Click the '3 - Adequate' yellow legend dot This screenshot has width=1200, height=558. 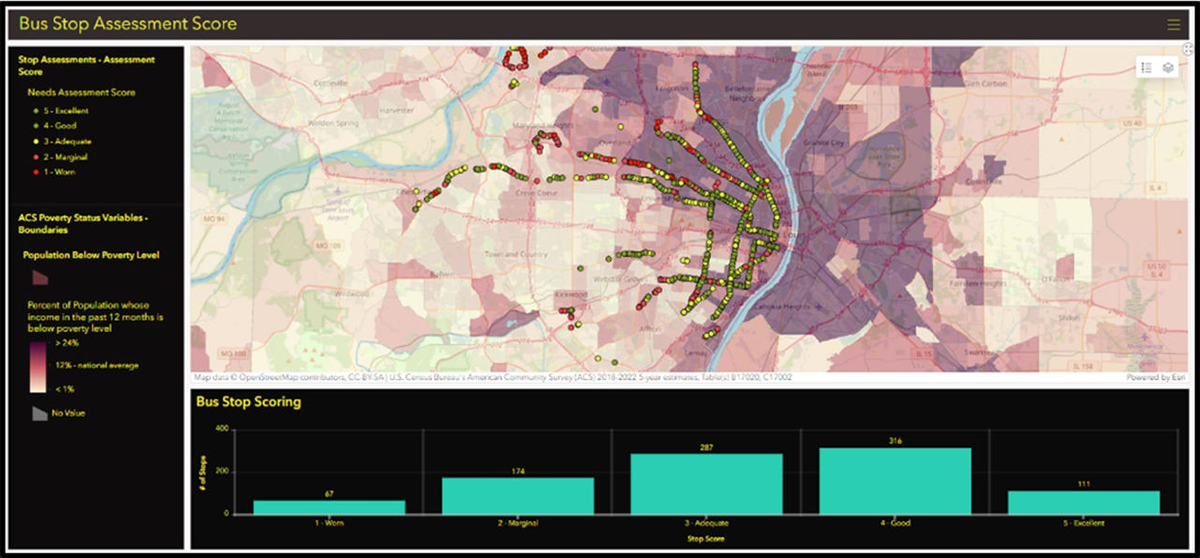pos(37,141)
